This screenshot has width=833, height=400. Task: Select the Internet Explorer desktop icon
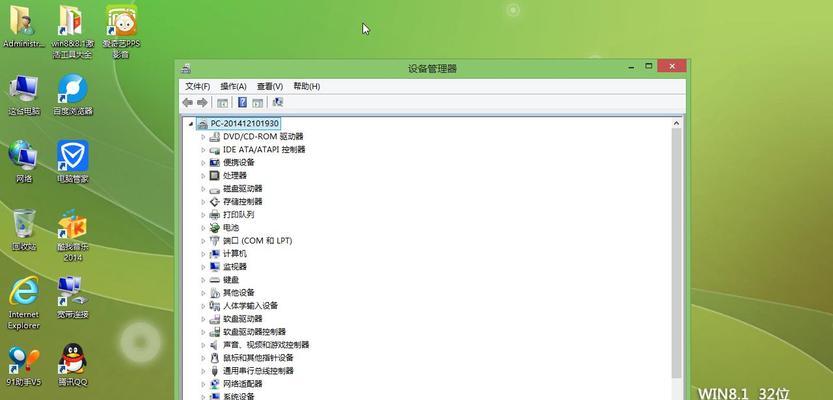click(x=24, y=303)
